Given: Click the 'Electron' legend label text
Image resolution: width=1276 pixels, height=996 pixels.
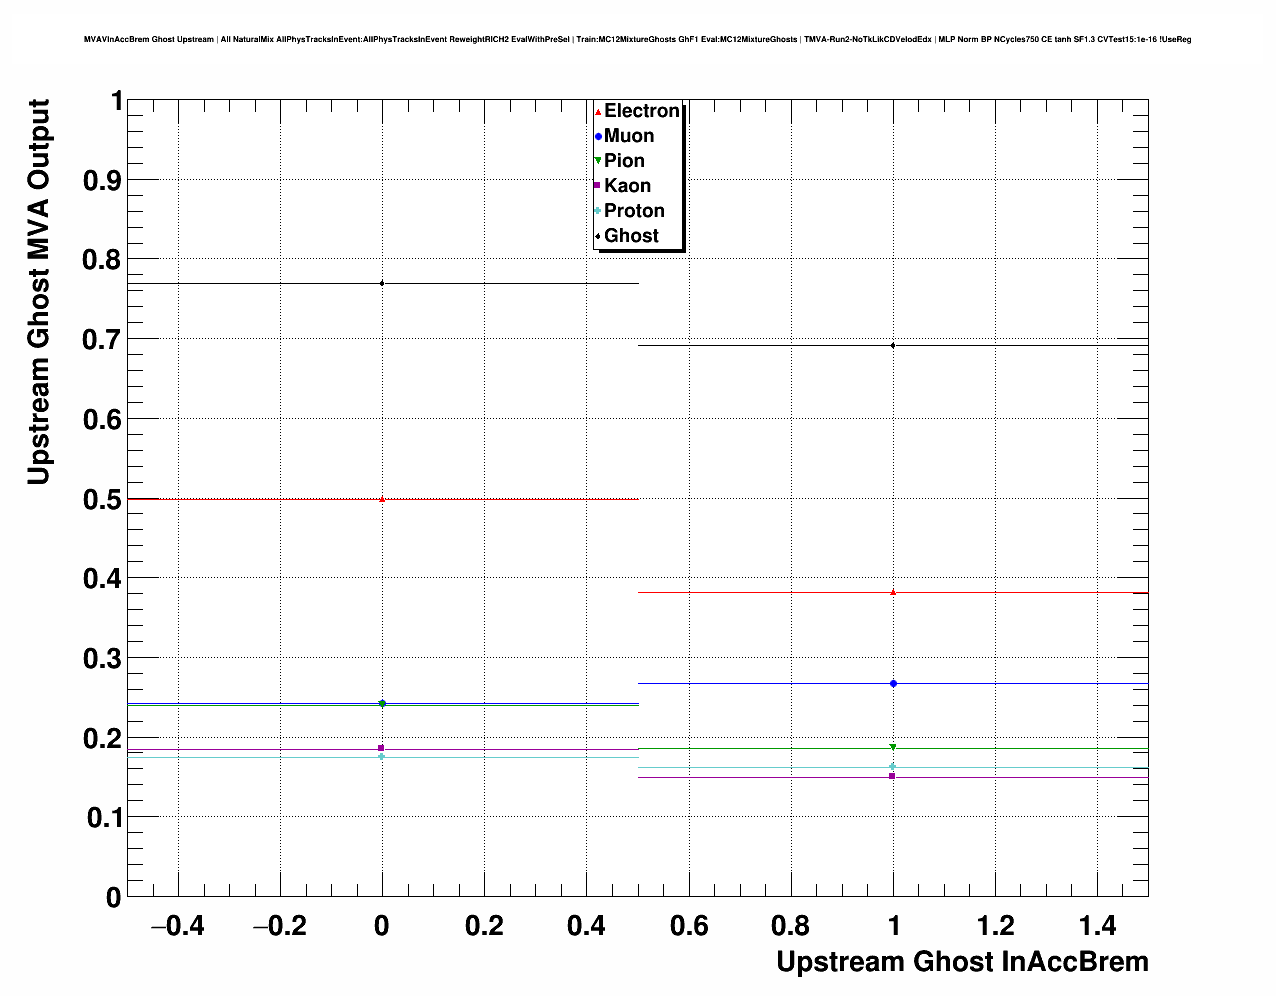Looking at the screenshot, I should pos(641,111).
